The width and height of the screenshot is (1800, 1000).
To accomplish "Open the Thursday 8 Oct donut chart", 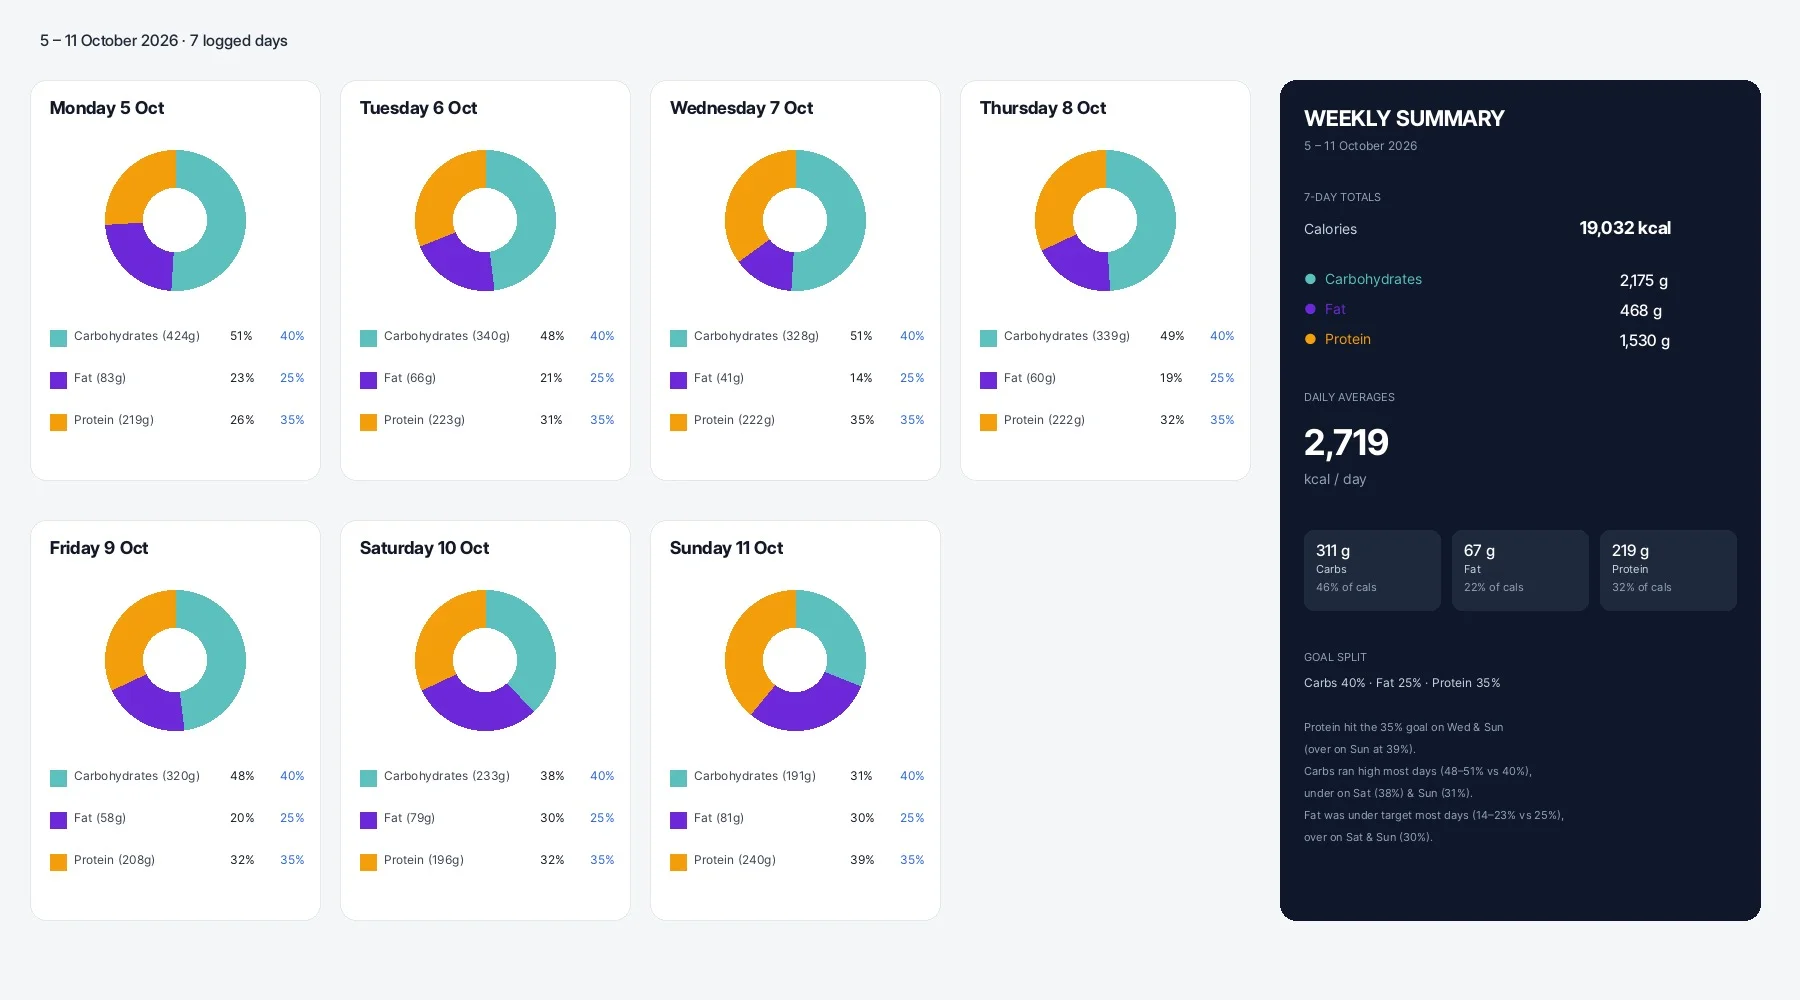I will pos(1105,220).
